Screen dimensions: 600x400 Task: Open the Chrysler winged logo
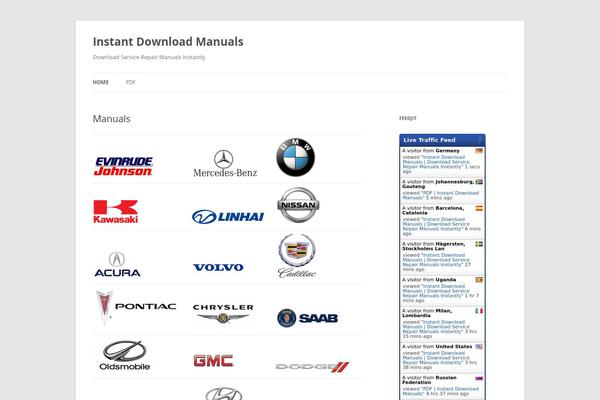click(x=223, y=313)
